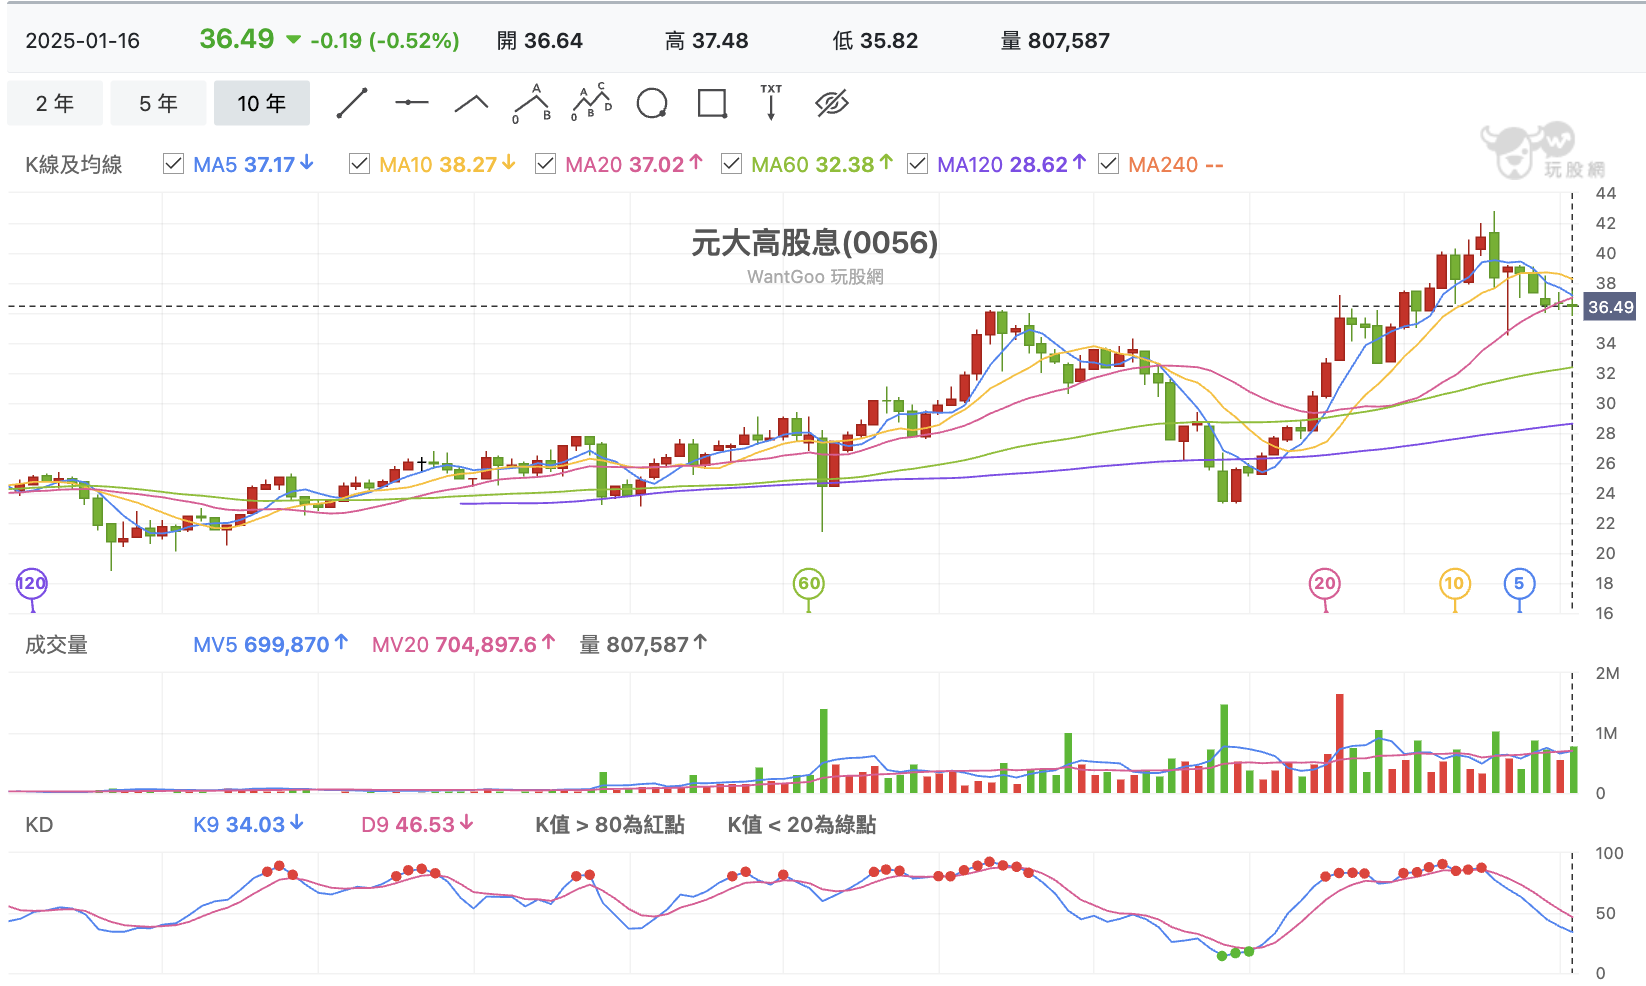Uncheck the MA20 moving average checkbox
This screenshot has height=986, width=1646.
(x=545, y=164)
